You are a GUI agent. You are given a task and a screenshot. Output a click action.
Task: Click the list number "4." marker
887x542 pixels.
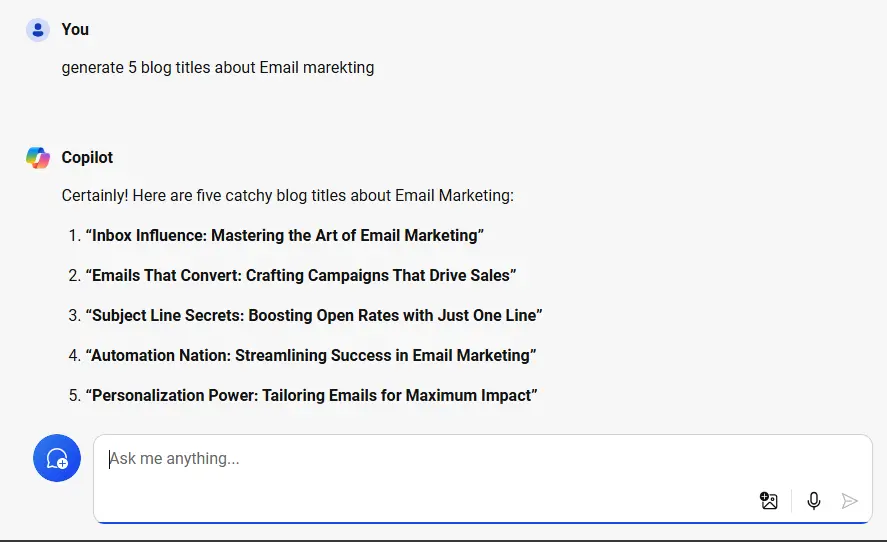tap(74, 356)
